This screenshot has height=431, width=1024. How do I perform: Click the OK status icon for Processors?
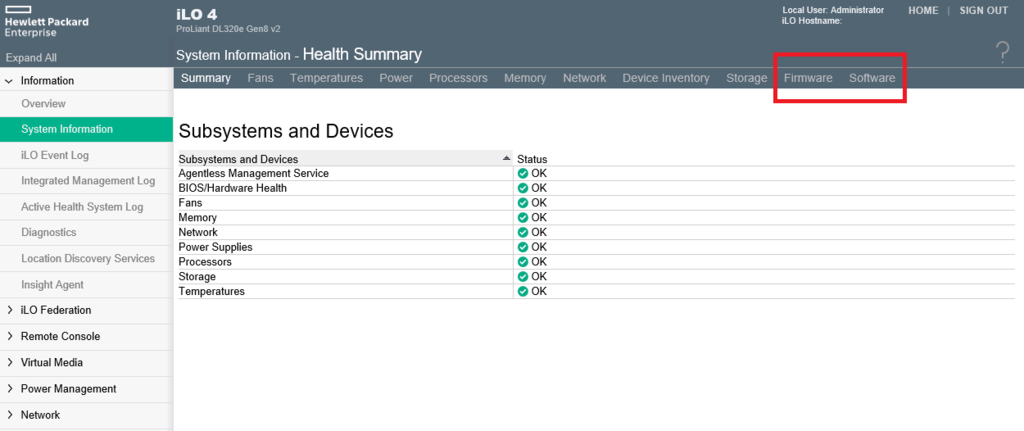point(522,262)
